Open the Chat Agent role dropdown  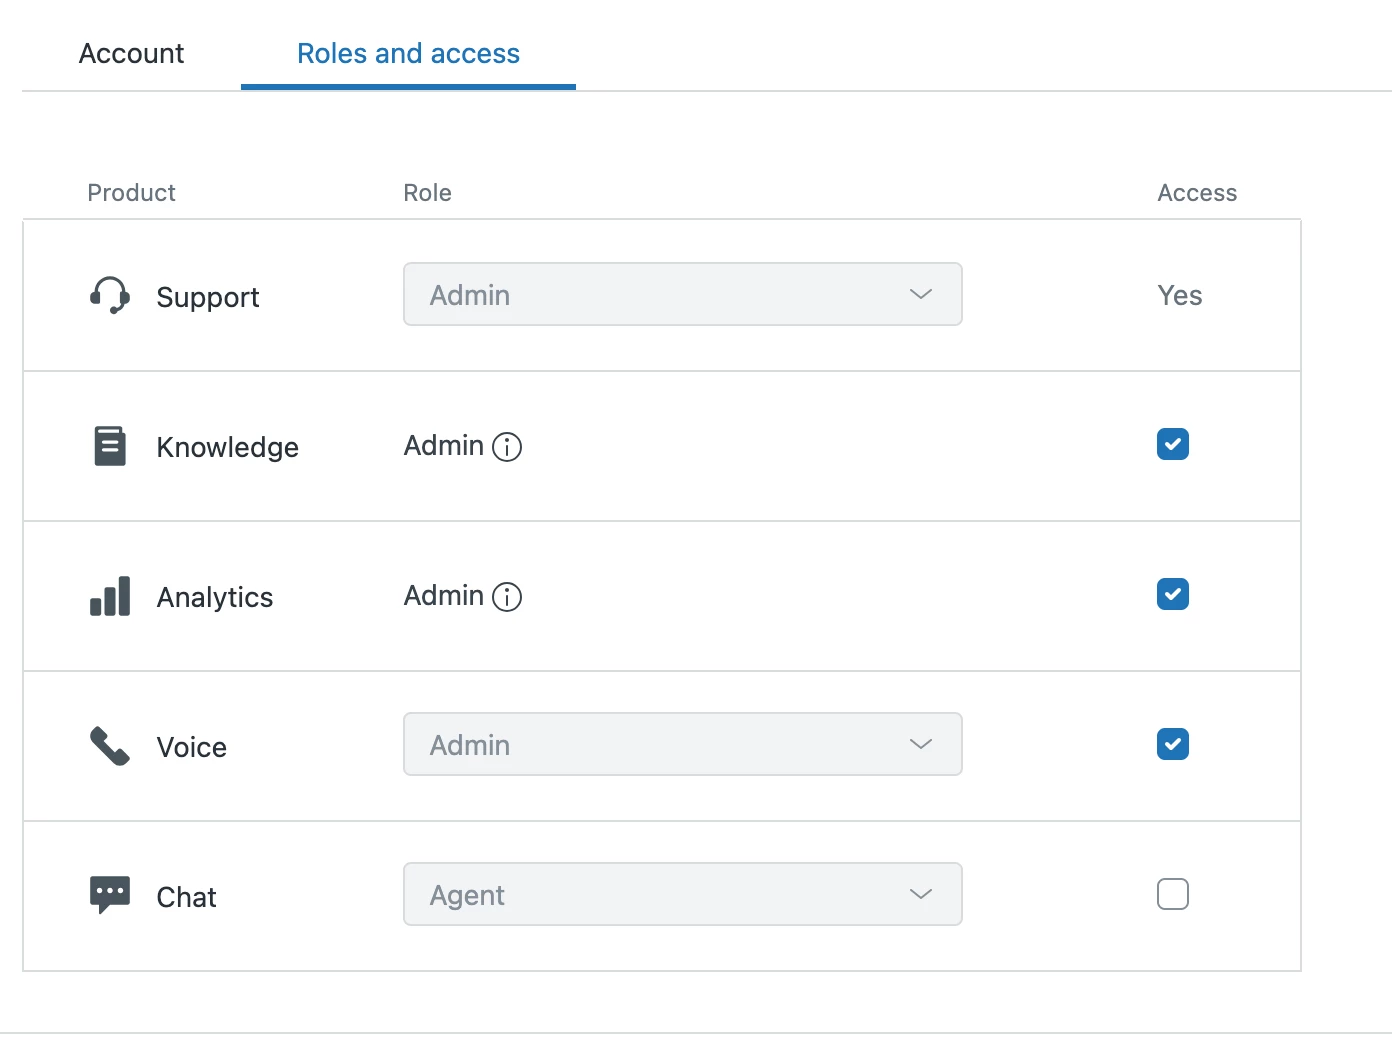point(682,894)
